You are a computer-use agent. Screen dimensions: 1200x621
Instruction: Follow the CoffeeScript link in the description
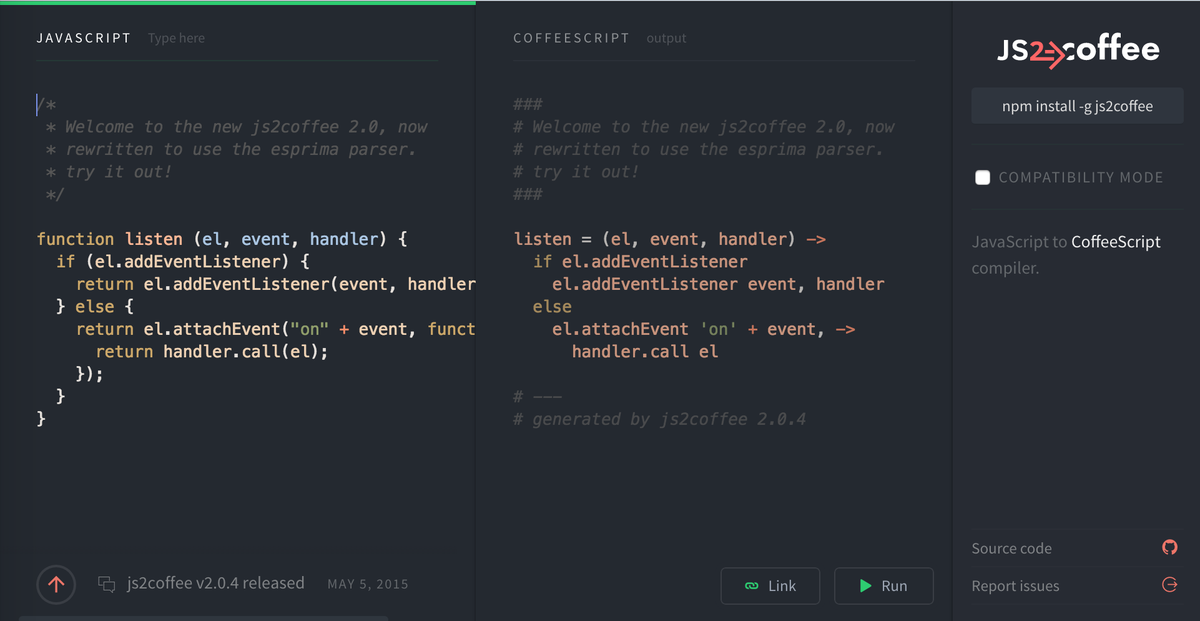(1116, 242)
